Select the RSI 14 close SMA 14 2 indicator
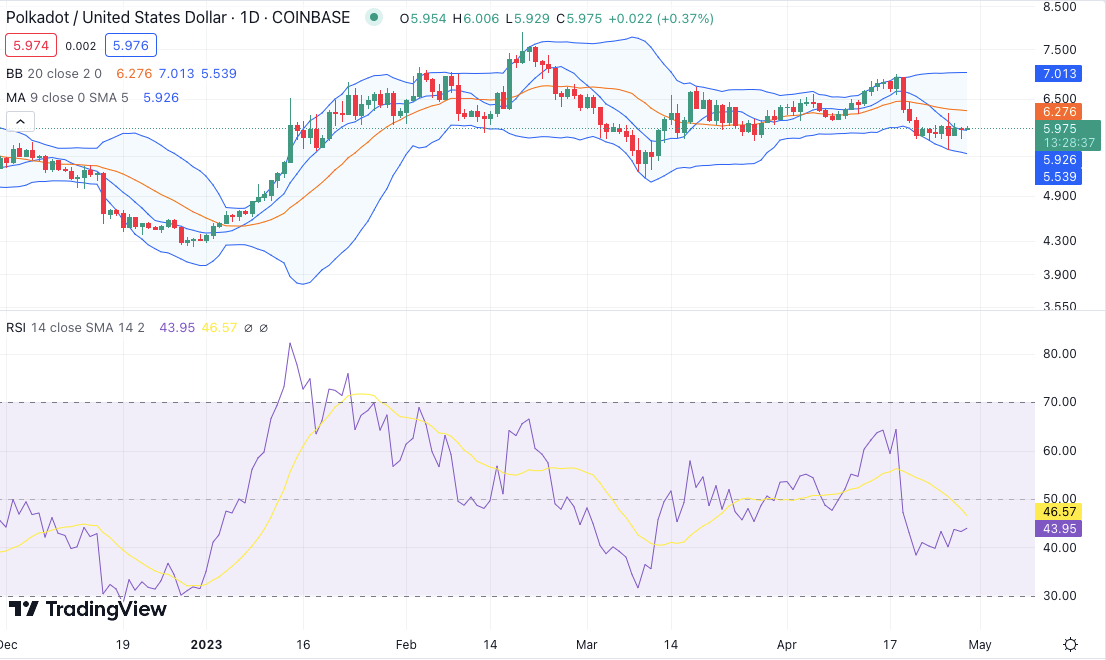The height and width of the screenshot is (660, 1106). (x=75, y=328)
